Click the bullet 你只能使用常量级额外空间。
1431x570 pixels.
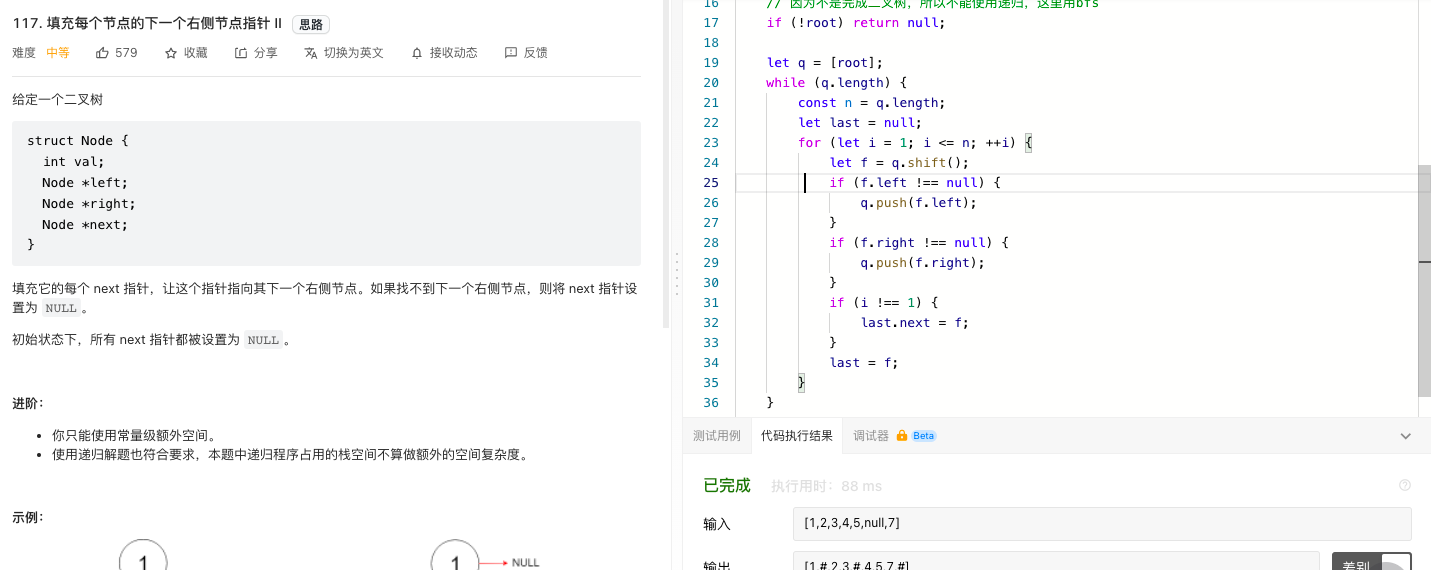click(x=134, y=436)
